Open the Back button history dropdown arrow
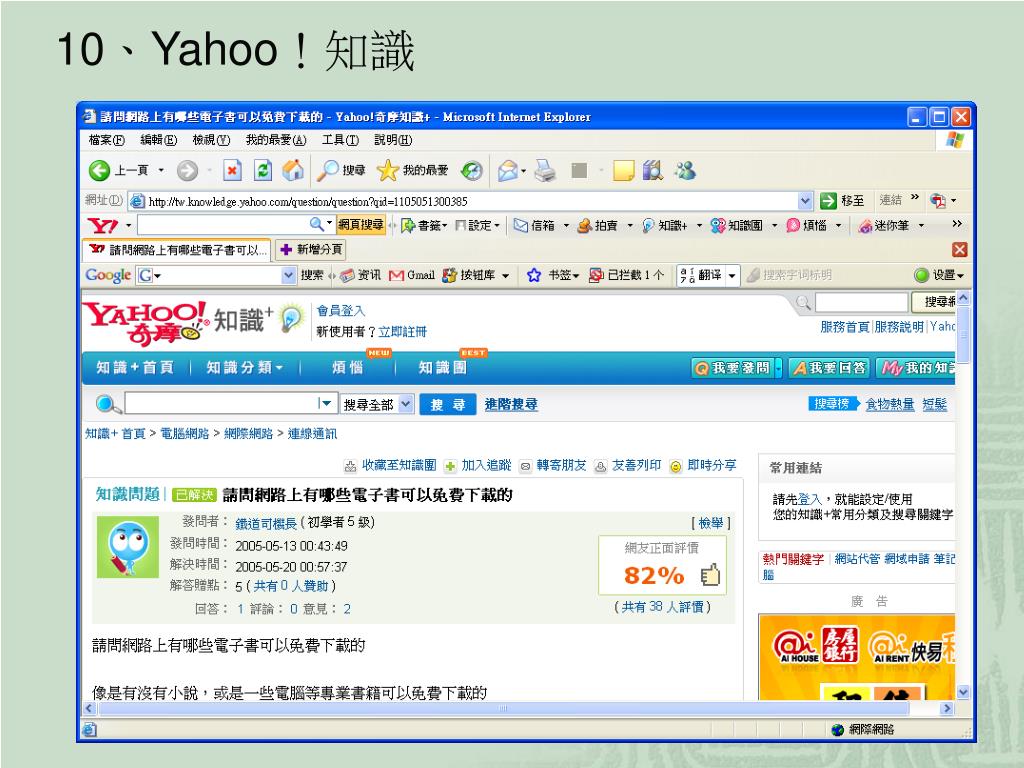Image resolution: width=1024 pixels, height=768 pixels. click(x=161, y=171)
